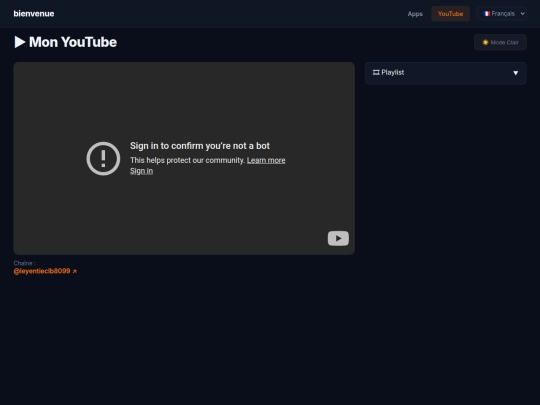
Task: Expand the Playlist panel
Action: pyautogui.click(x=446, y=73)
